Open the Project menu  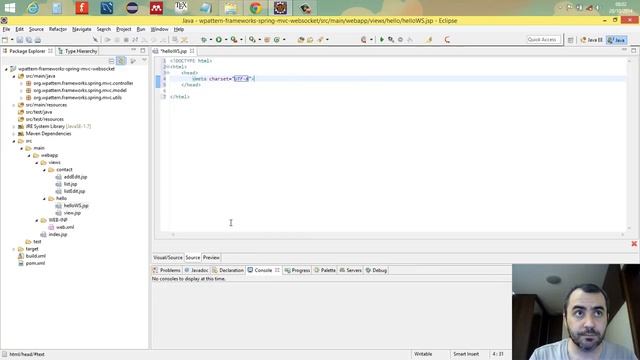[x=124, y=29]
